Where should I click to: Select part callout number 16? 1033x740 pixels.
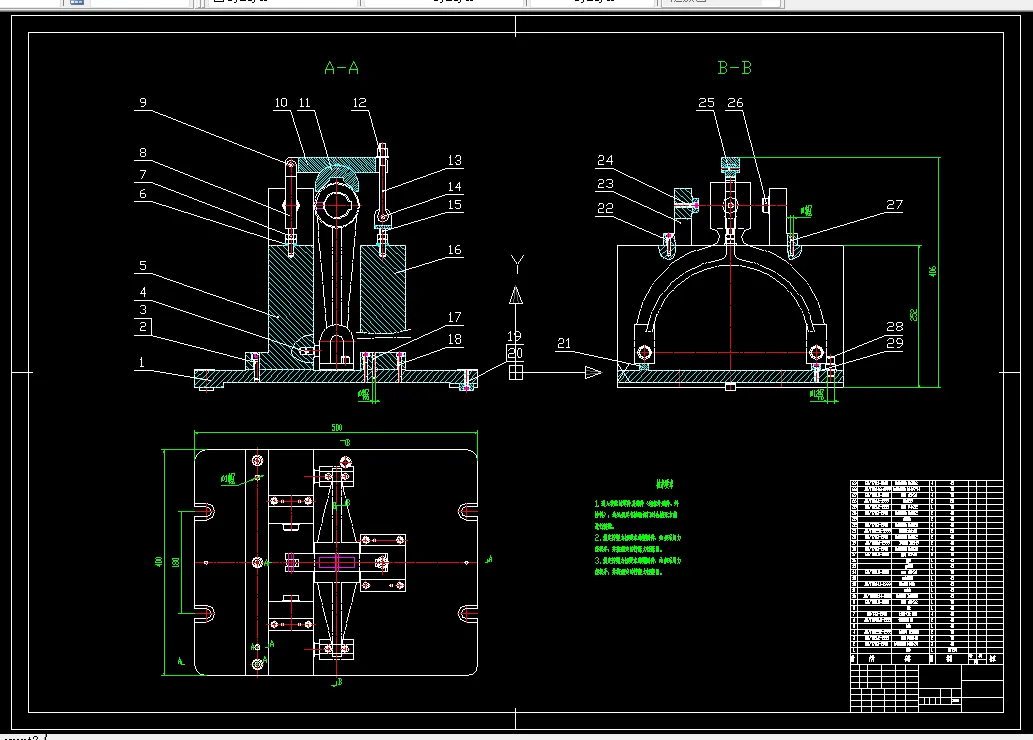455,250
